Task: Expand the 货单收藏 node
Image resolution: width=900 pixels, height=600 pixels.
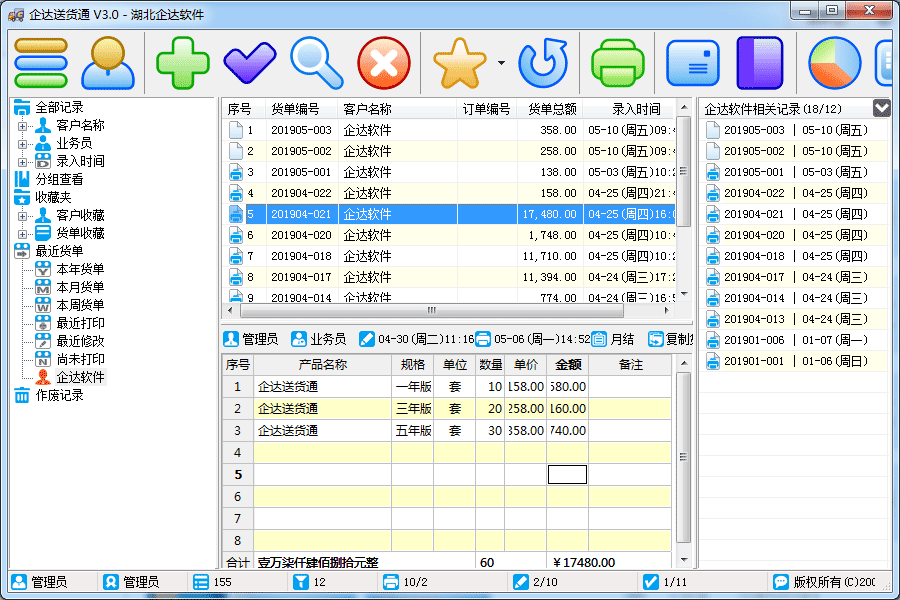Action: click(22, 233)
